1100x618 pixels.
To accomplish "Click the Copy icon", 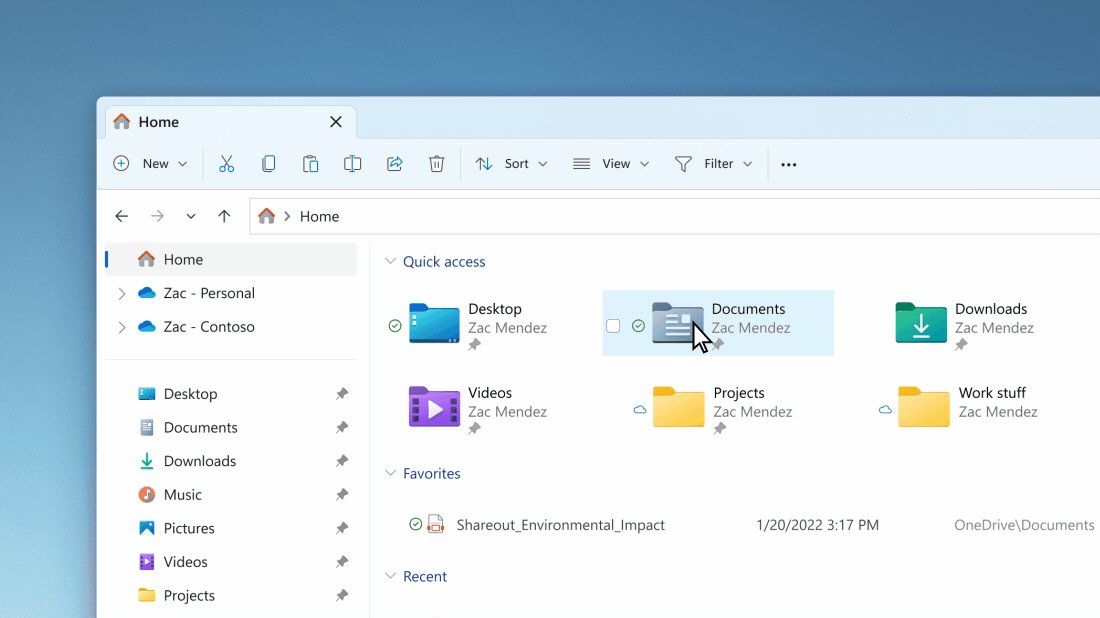I will (268, 163).
